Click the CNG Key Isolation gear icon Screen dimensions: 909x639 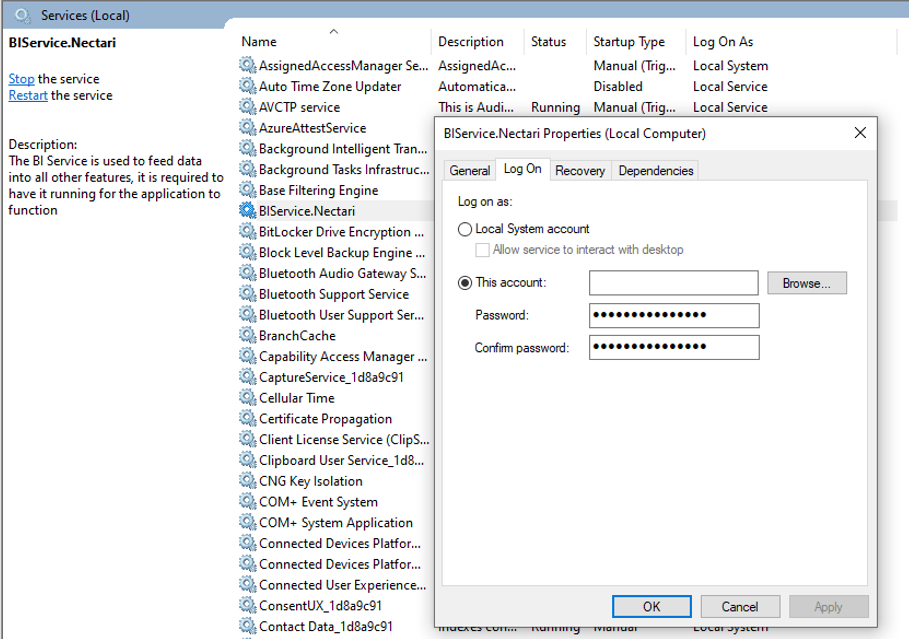click(x=247, y=481)
